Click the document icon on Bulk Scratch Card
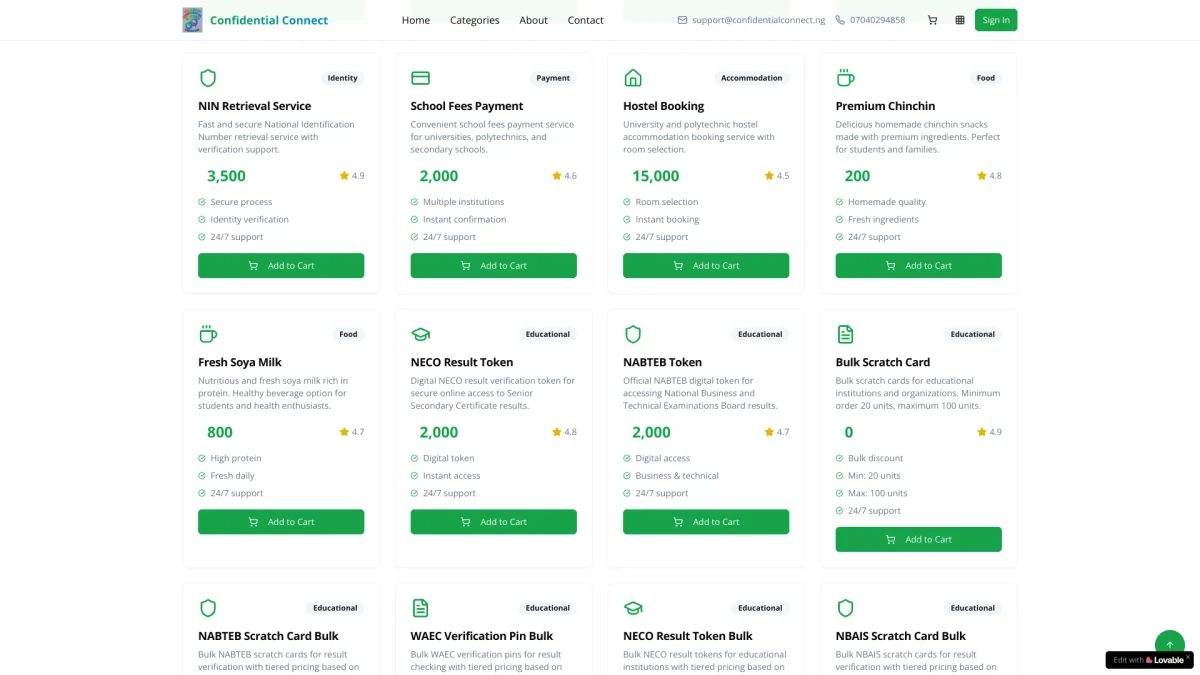1200x675 pixels. coord(846,334)
